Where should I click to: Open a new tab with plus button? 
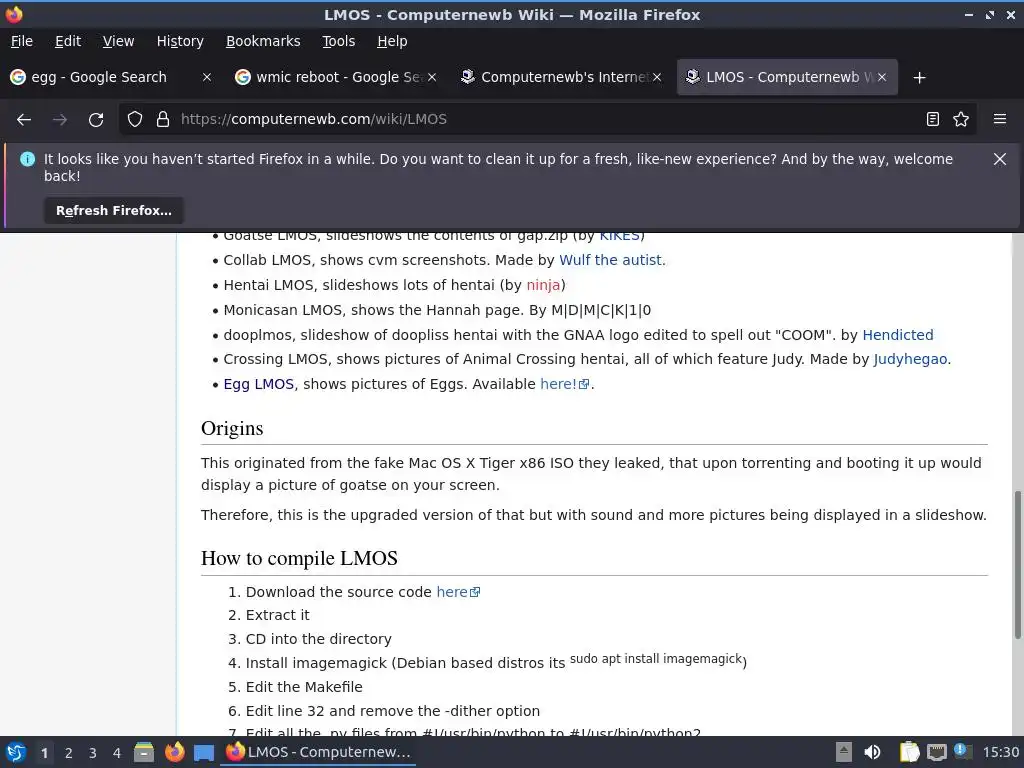click(x=920, y=78)
